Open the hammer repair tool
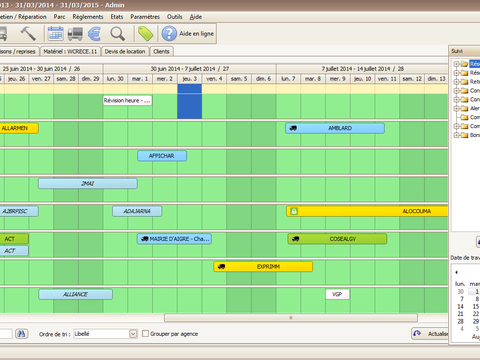The image size is (480, 360). click(x=28, y=33)
